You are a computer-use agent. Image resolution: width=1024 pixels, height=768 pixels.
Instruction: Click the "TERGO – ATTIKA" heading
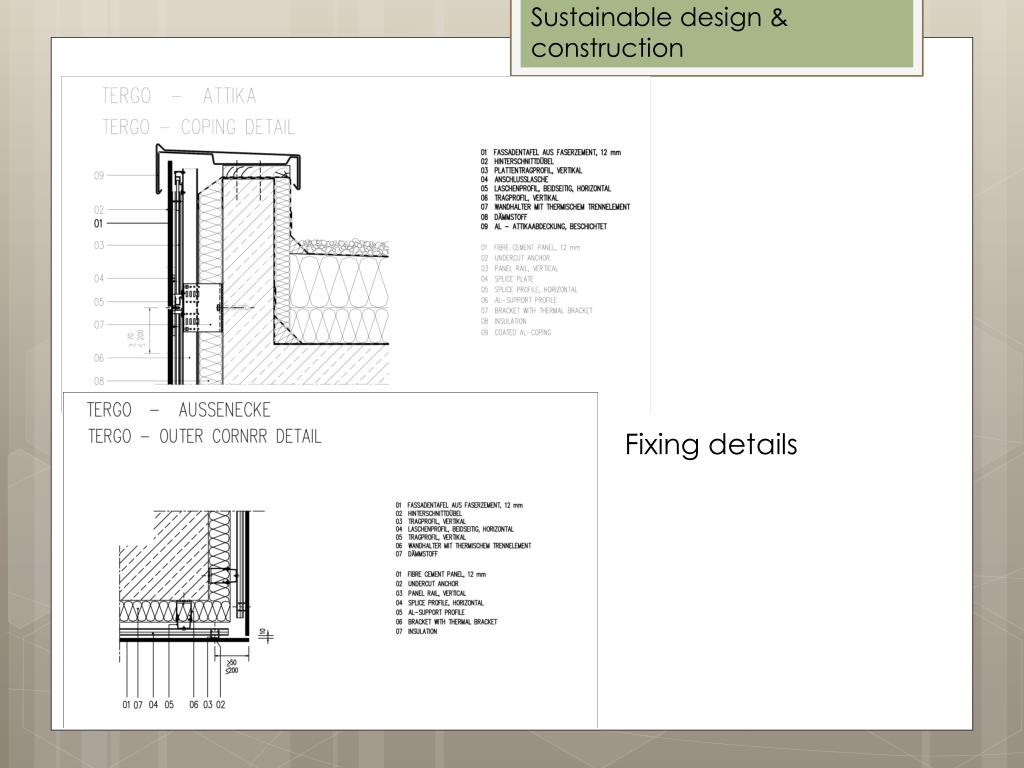[179, 96]
